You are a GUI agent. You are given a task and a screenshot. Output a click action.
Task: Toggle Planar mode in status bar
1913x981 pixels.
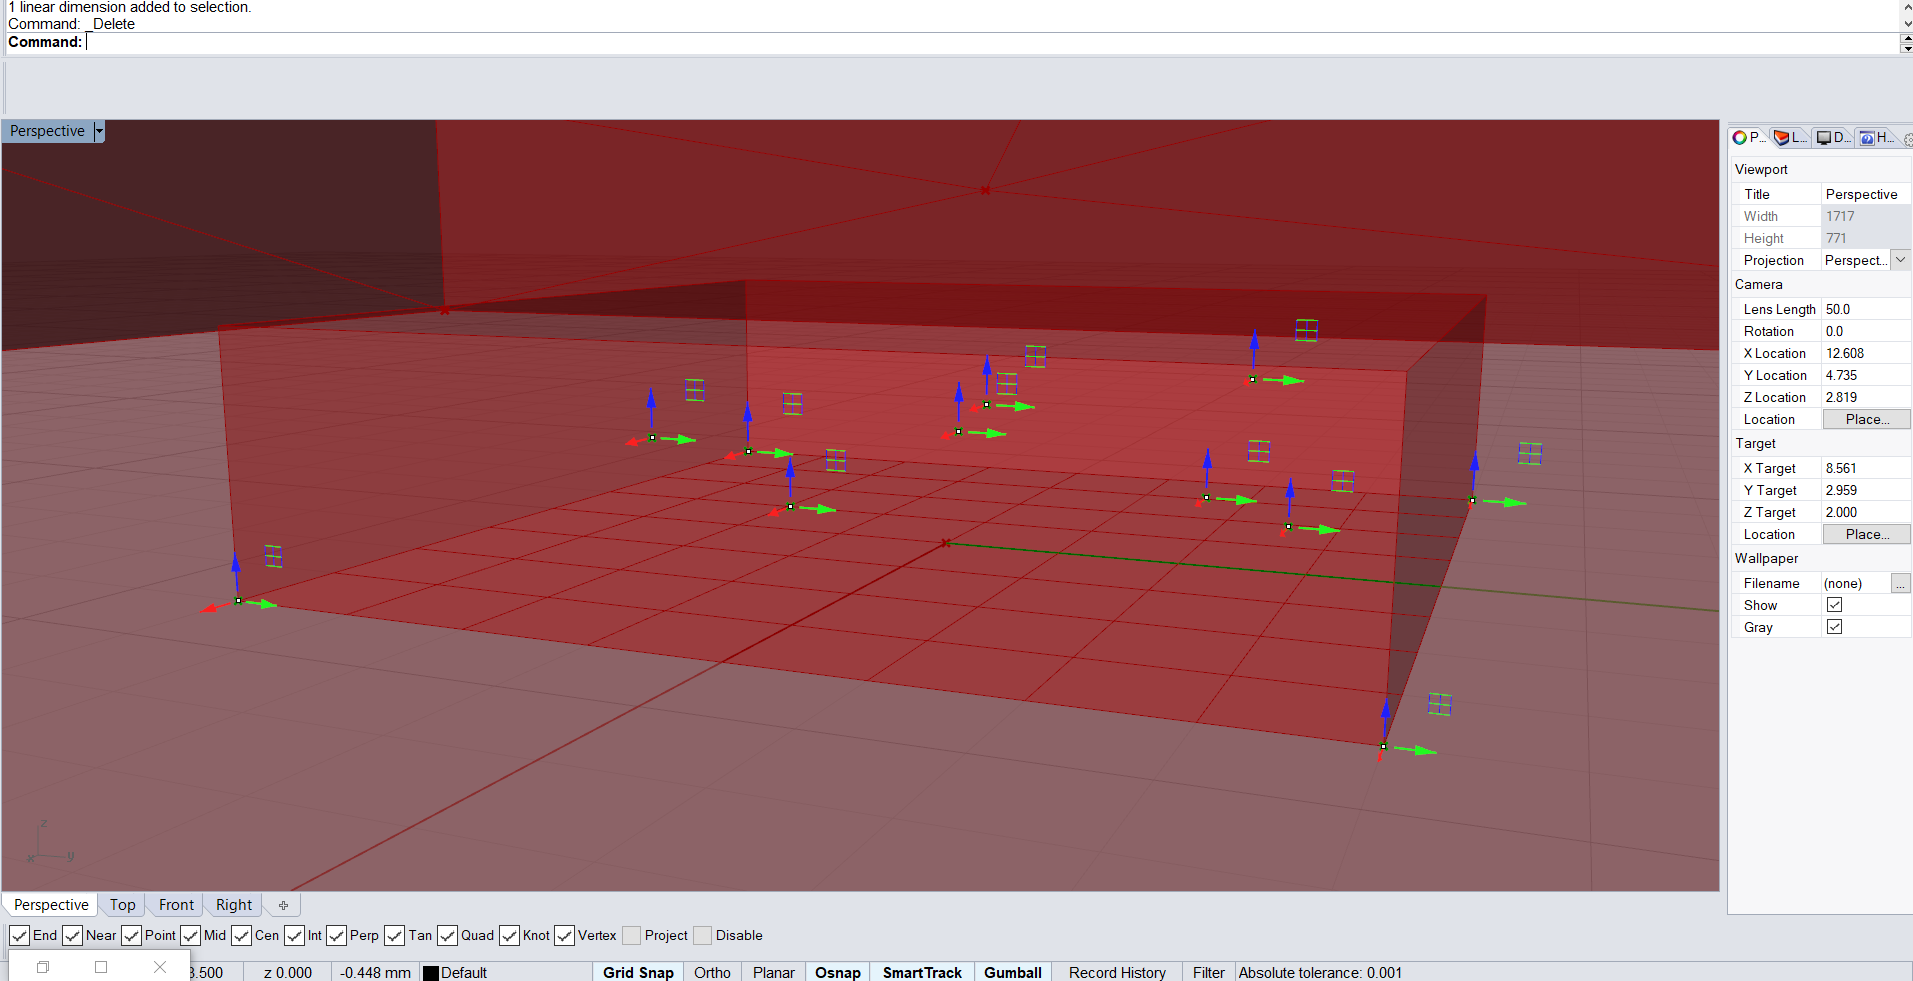(x=773, y=972)
